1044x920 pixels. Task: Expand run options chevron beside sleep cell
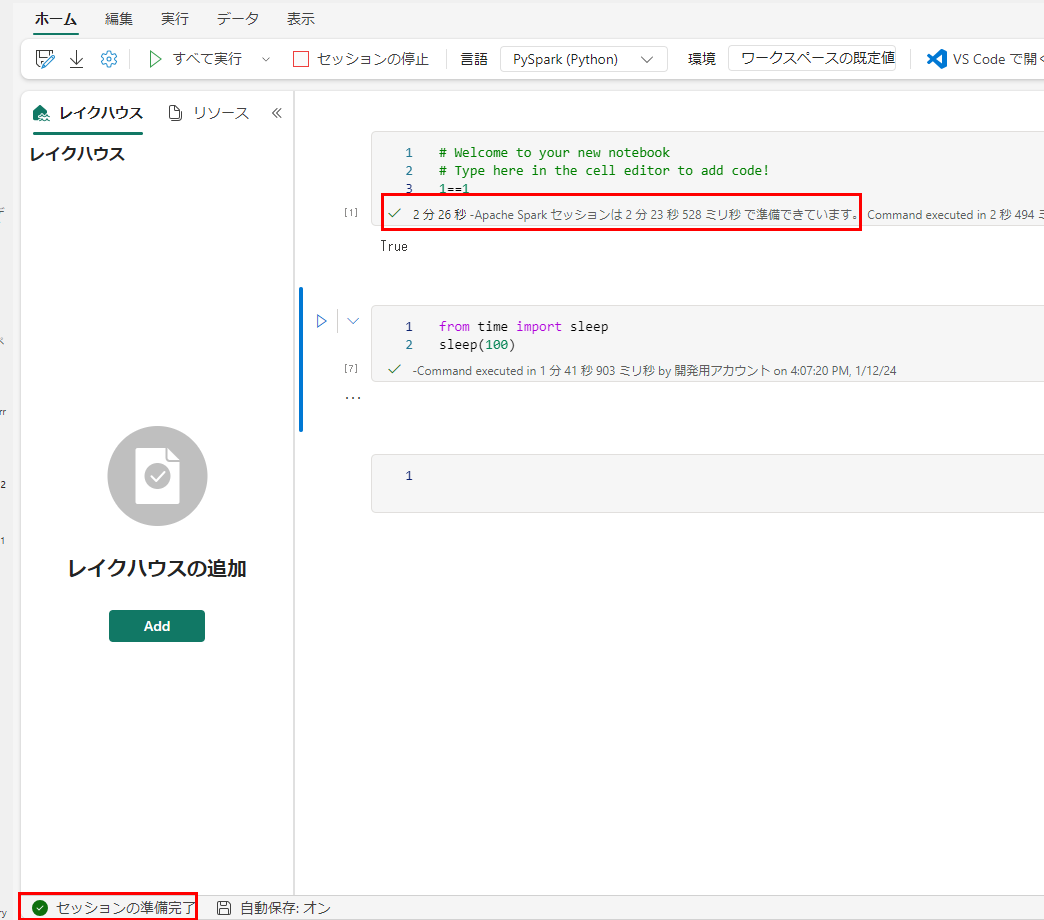[x=353, y=321]
